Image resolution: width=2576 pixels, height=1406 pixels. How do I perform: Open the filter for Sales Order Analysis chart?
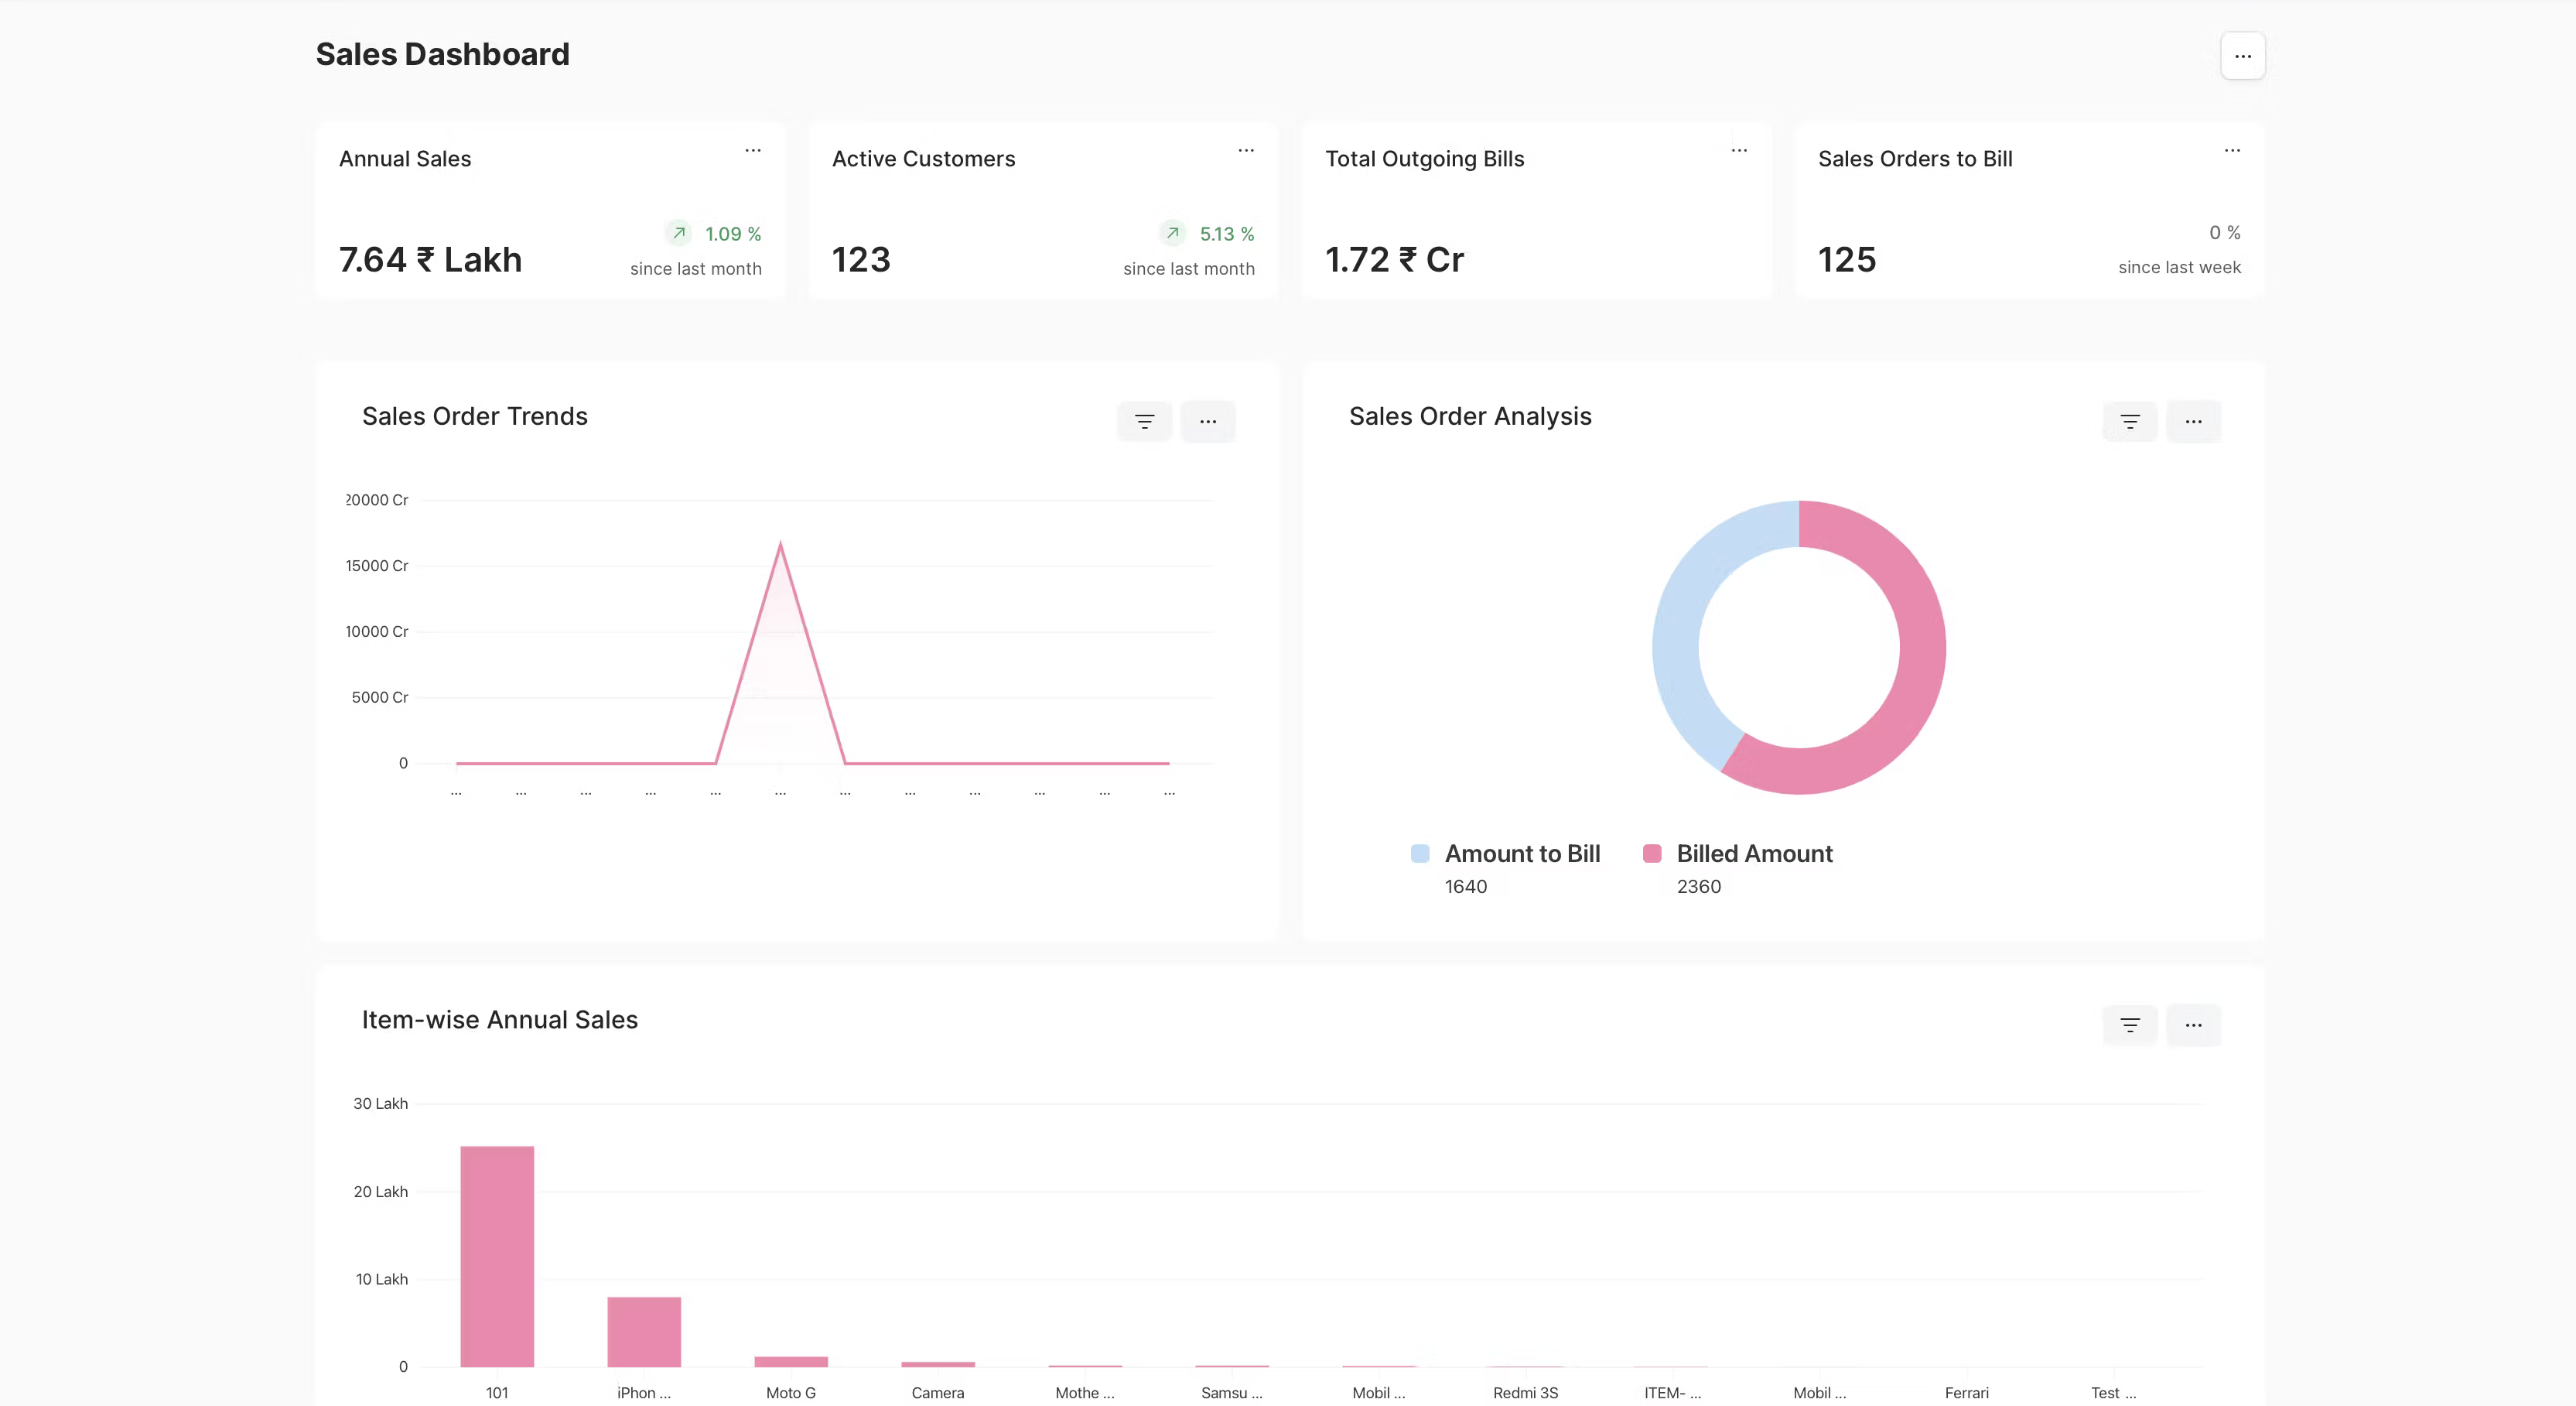click(x=2129, y=421)
